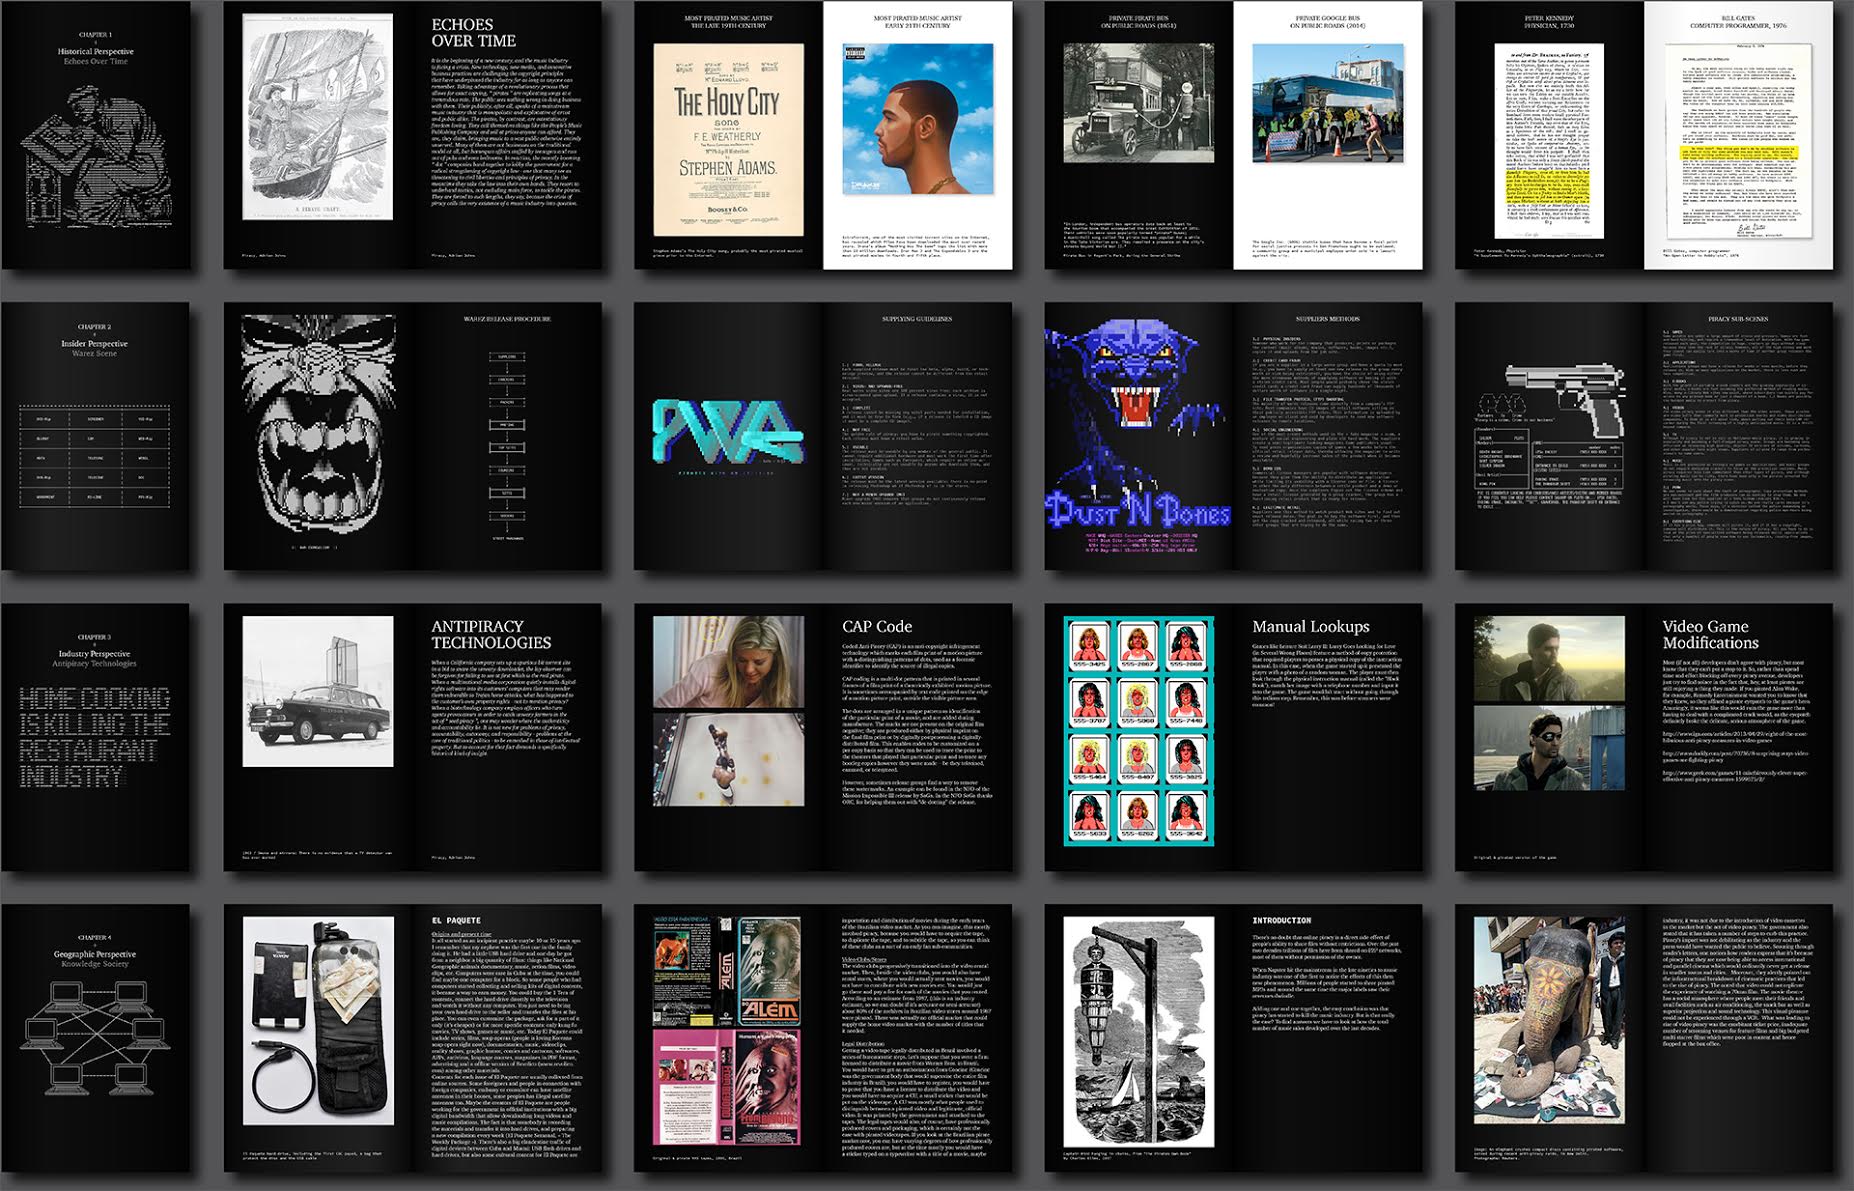Screen dimensions: 1854x1191
Task: Open the Chapter 4 Geographic Perspective page
Action: [x=95, y=1039]
